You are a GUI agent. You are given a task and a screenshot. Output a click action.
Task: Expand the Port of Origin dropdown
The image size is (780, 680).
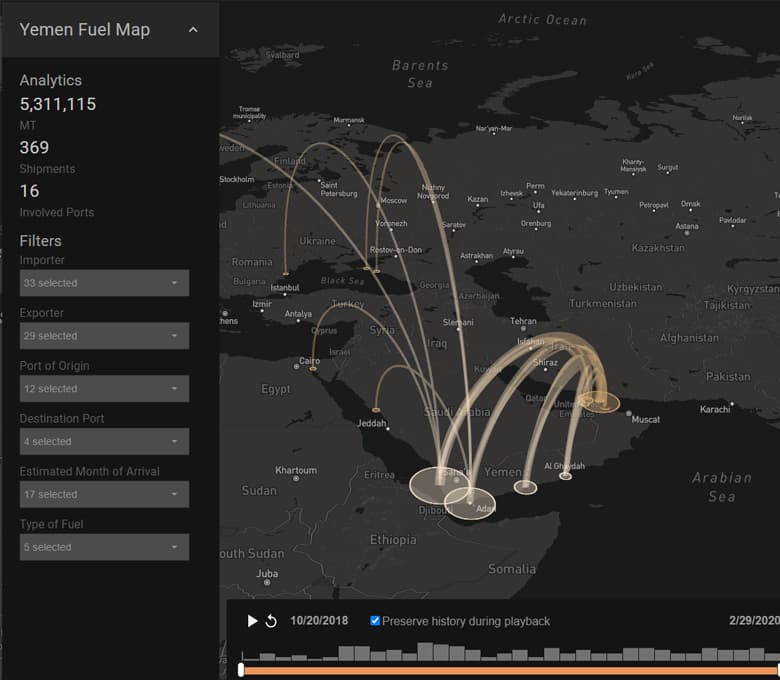[104, 389]
